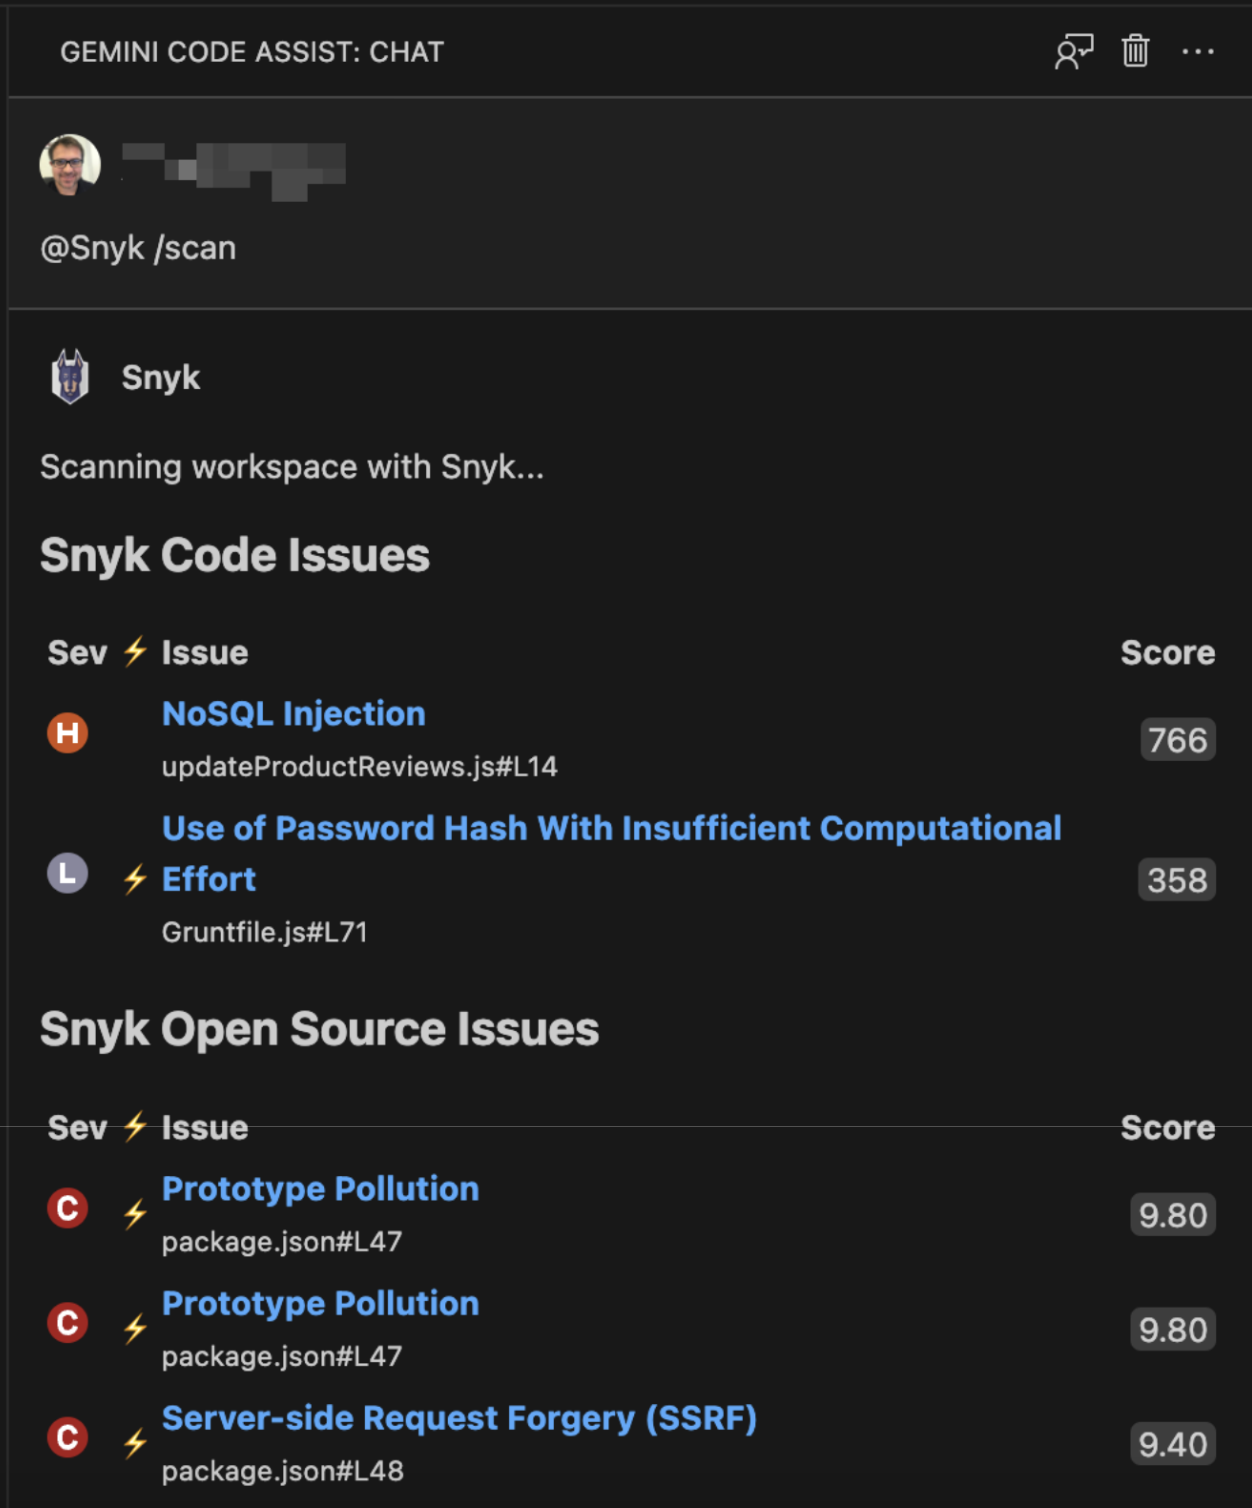1252x1508 pixels.
Task: Click the user profile avatar photo
Action: pyautogui.click(x=70, y=165)
